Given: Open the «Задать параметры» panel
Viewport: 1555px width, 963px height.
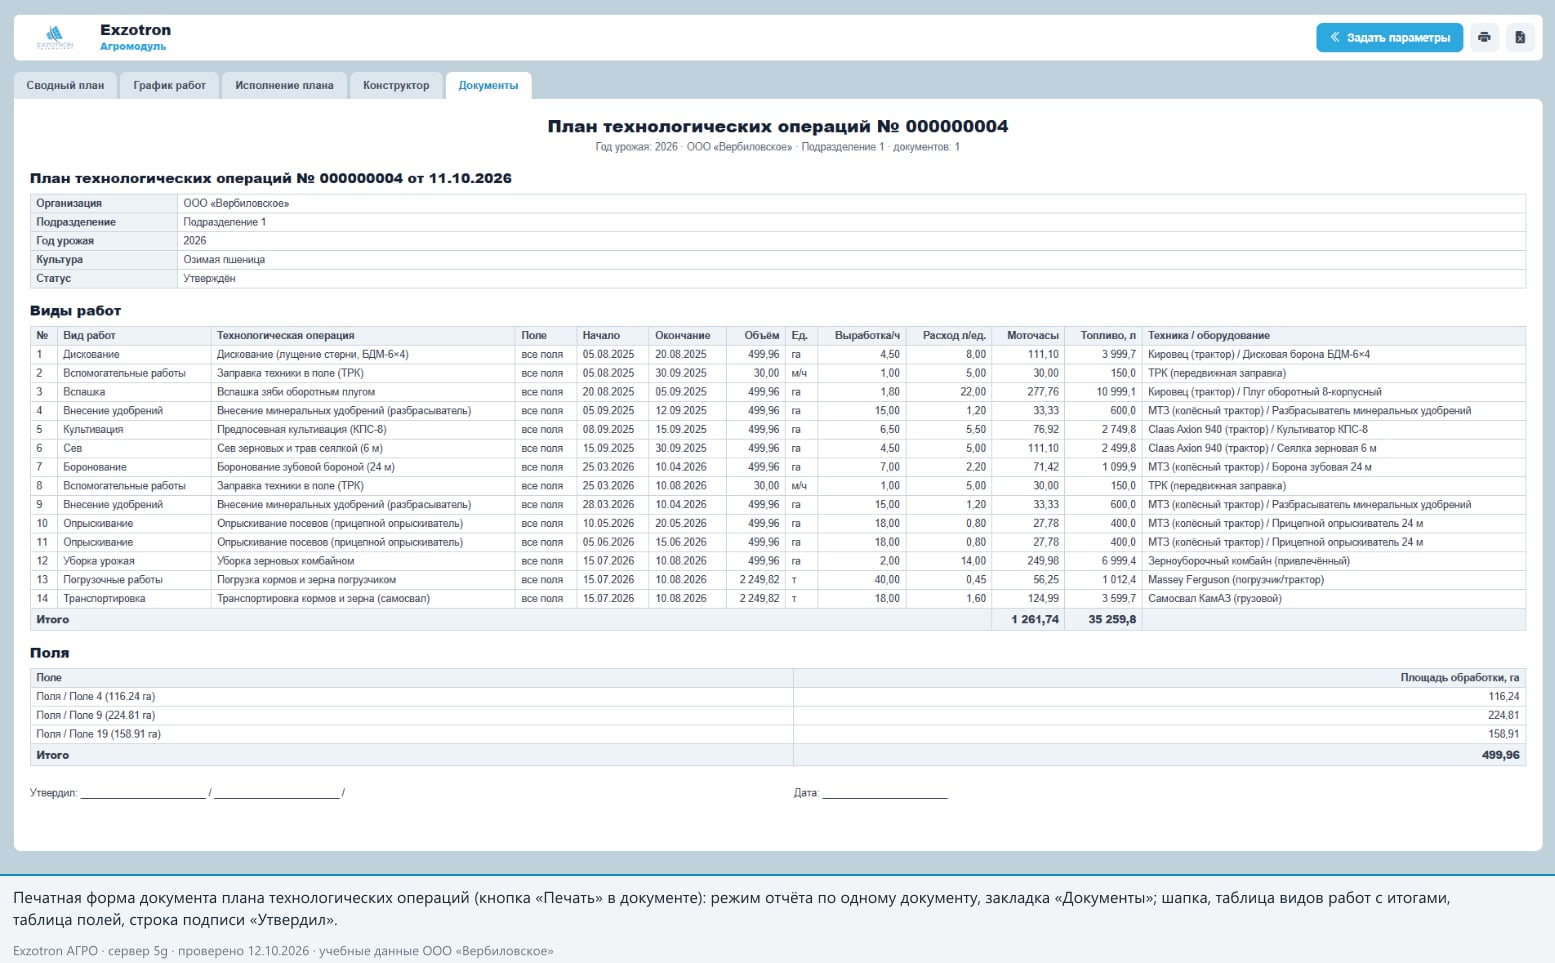Looking at the screenshot, I should 1390,38.
